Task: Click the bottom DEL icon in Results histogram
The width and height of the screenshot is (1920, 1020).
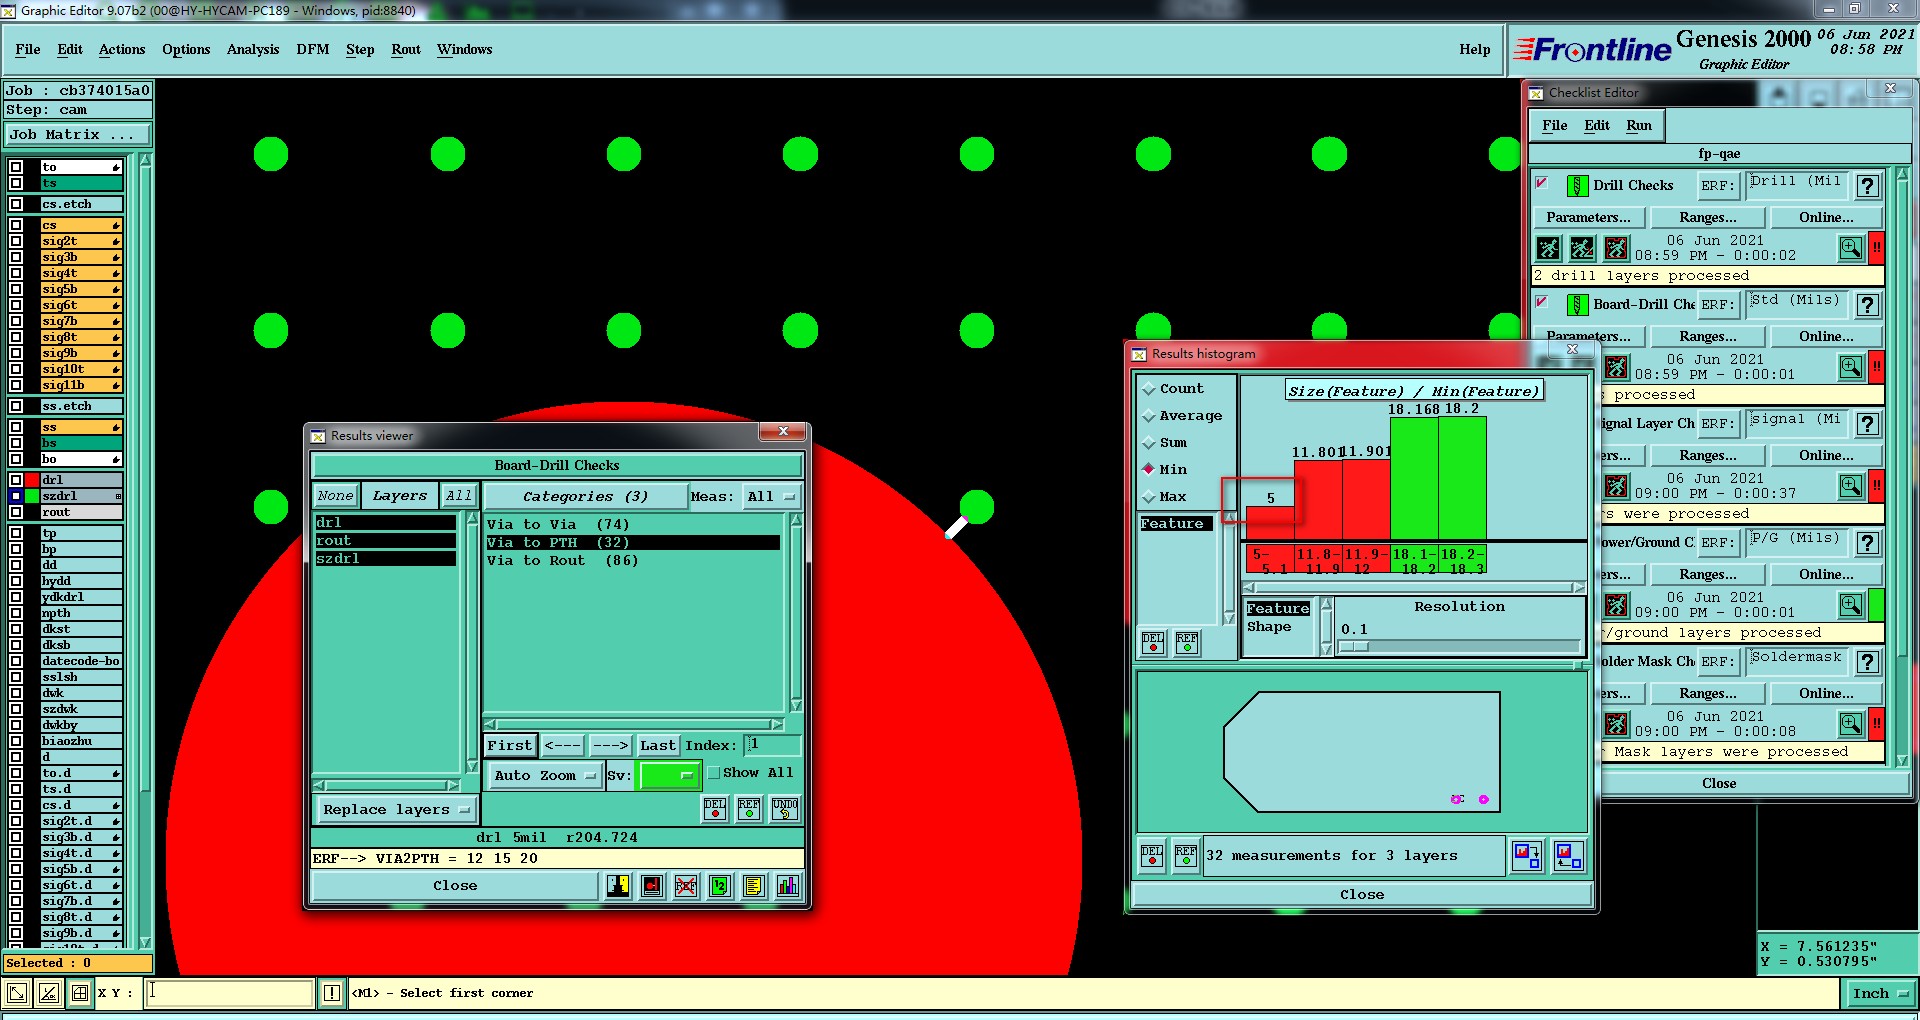Action: click(1152, 856)
